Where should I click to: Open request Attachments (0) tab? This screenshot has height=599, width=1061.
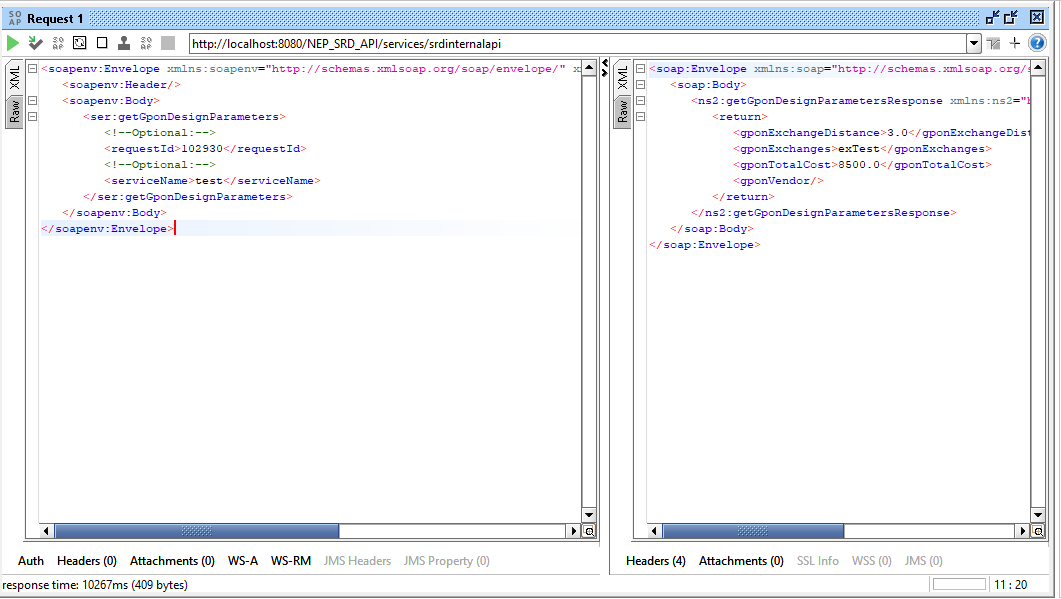[x=172, y=561]
